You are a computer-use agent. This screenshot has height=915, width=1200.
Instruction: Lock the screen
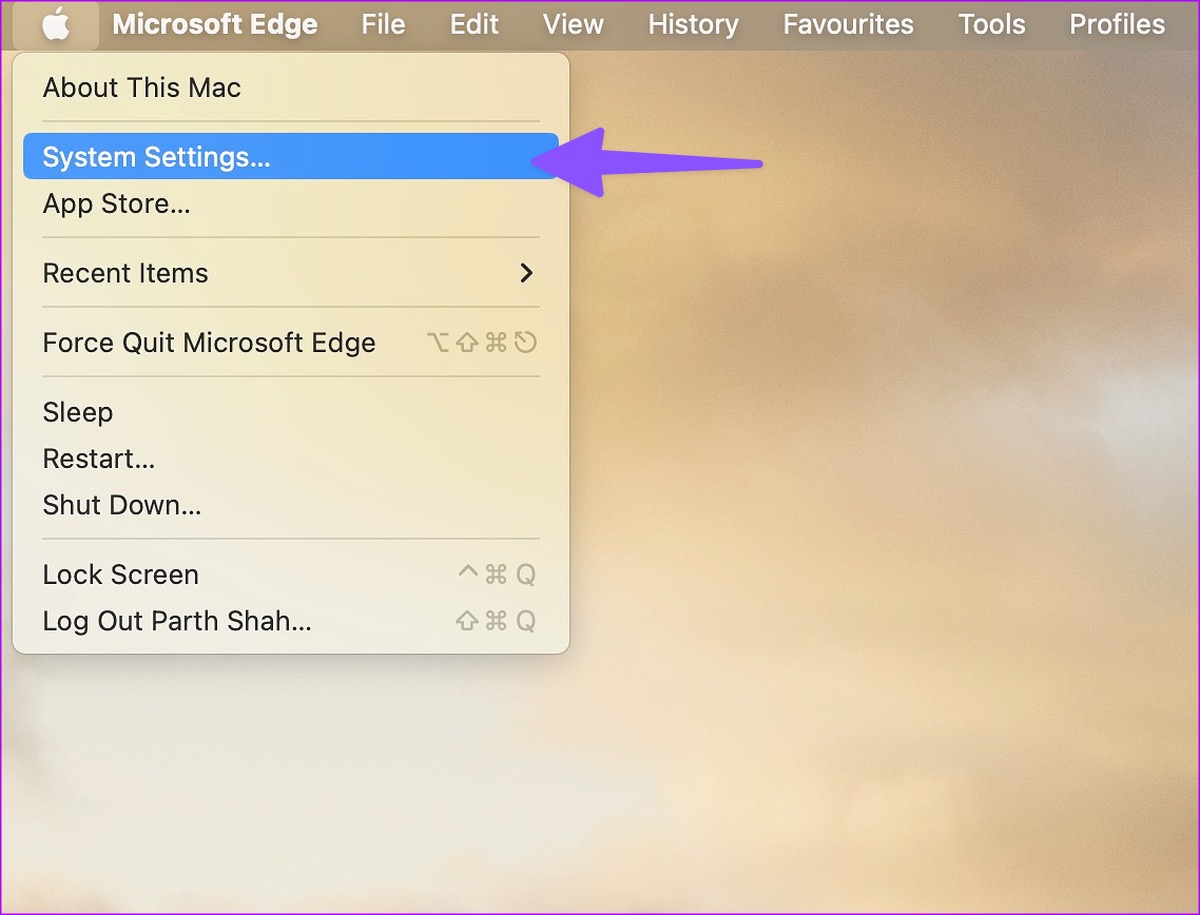[x=120, y=574]
